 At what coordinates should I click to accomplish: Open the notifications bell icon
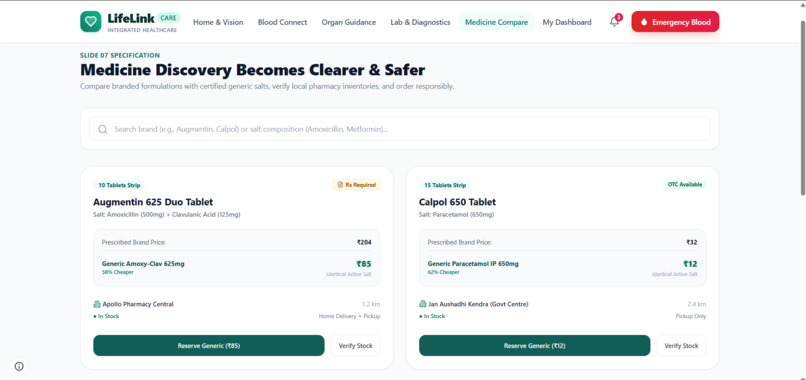coord(615,22)
